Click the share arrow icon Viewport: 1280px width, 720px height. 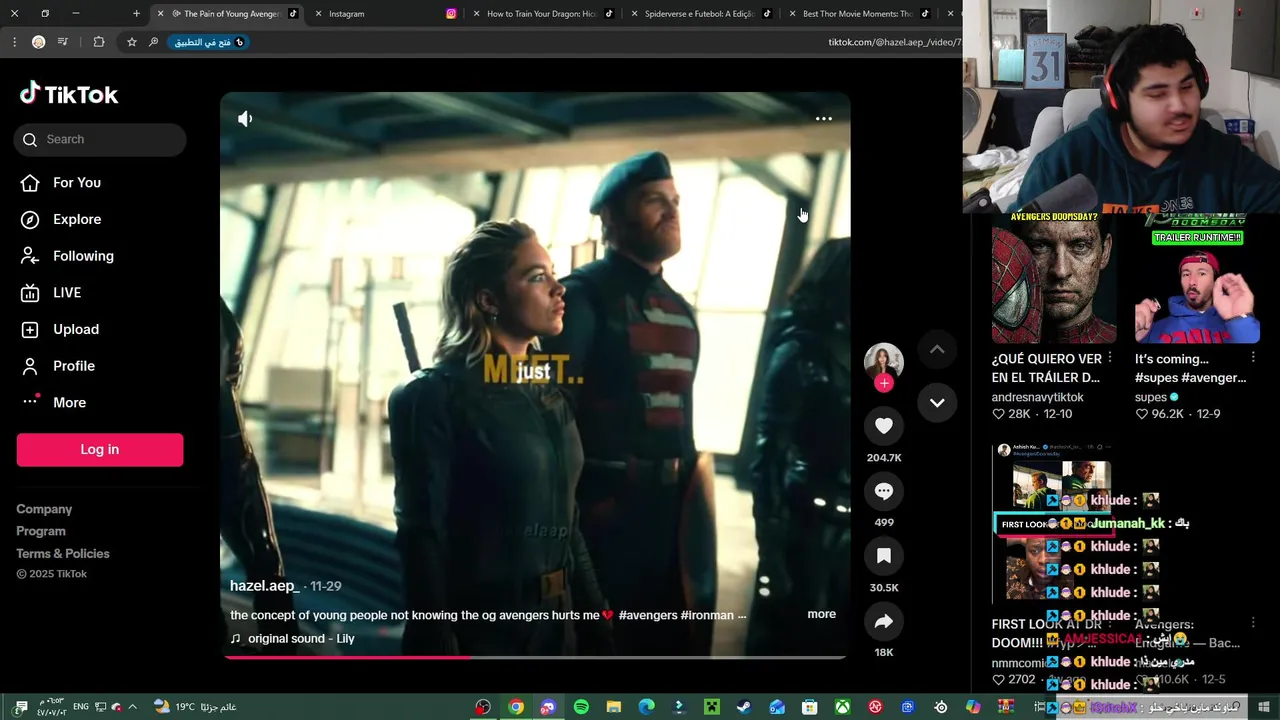pyautogui.click(x=884, y=622)
